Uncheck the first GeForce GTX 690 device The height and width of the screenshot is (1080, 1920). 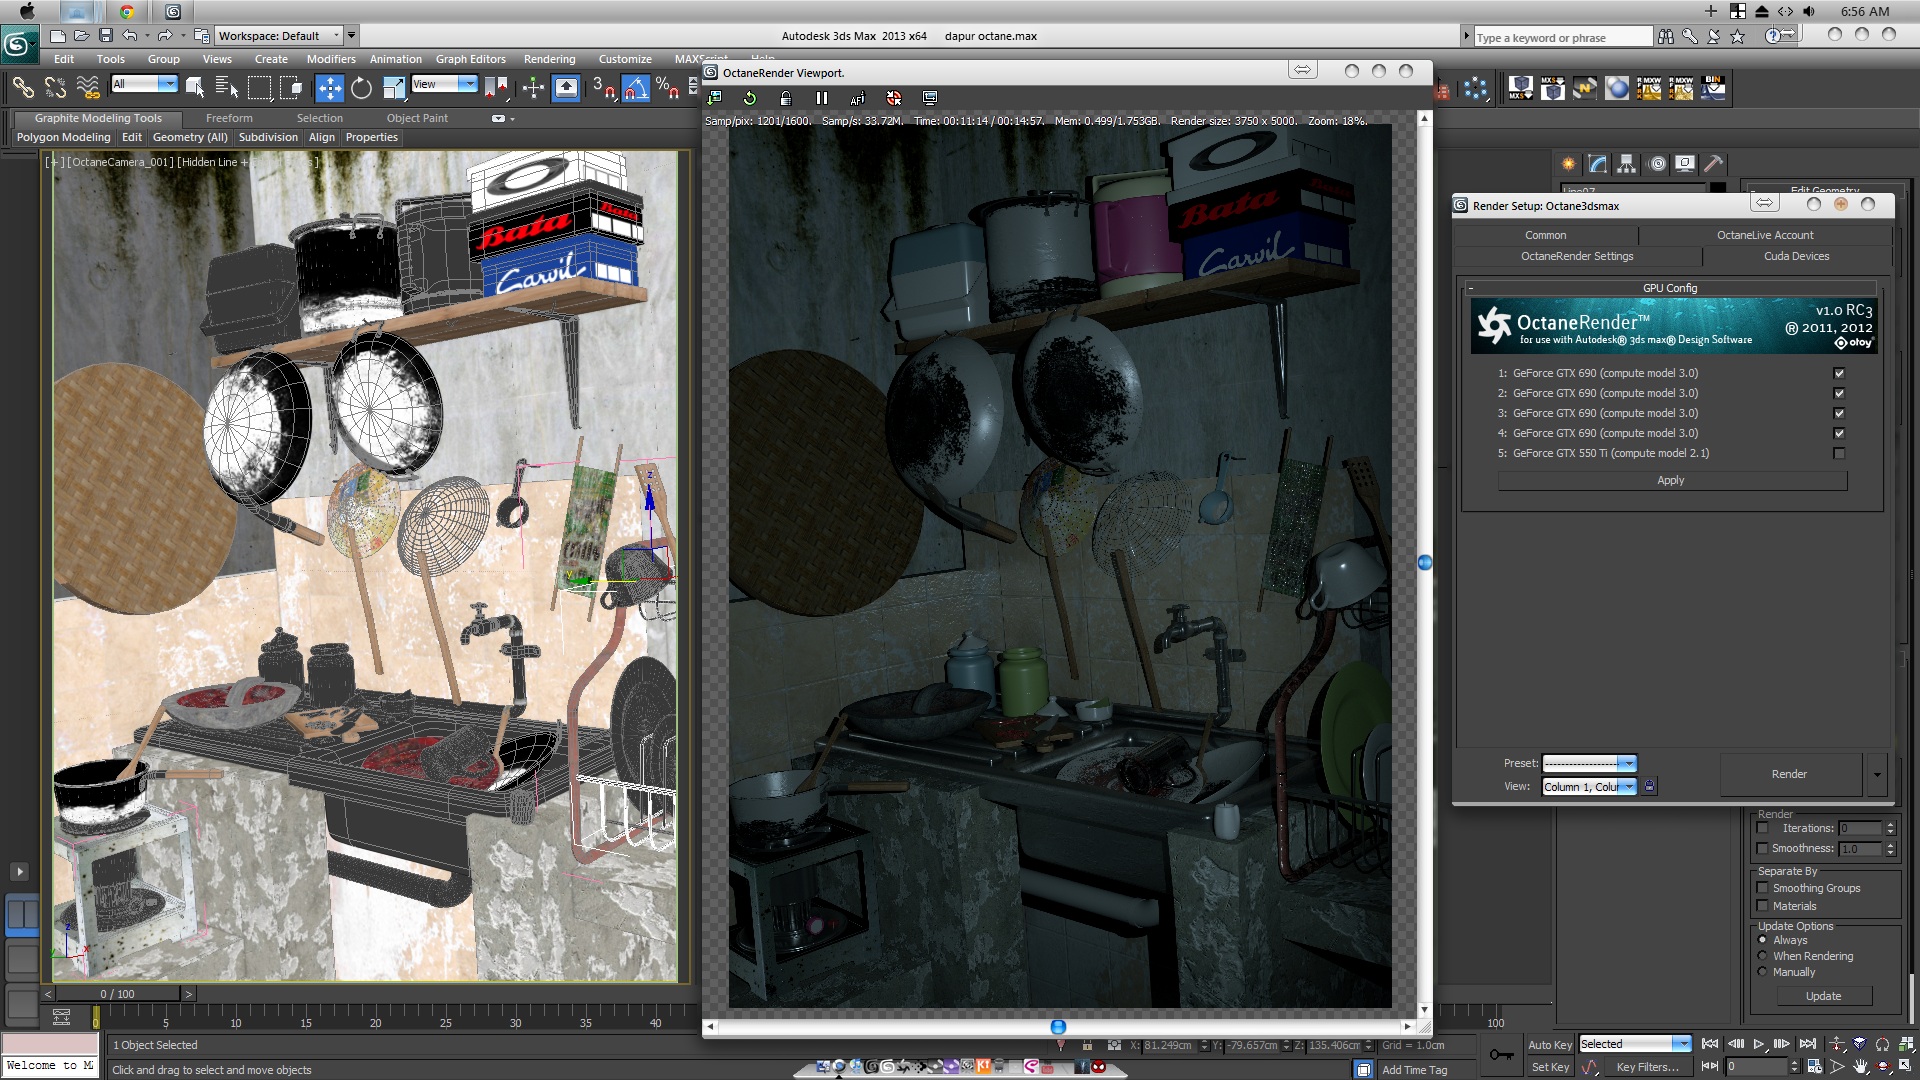(1838, 373)
